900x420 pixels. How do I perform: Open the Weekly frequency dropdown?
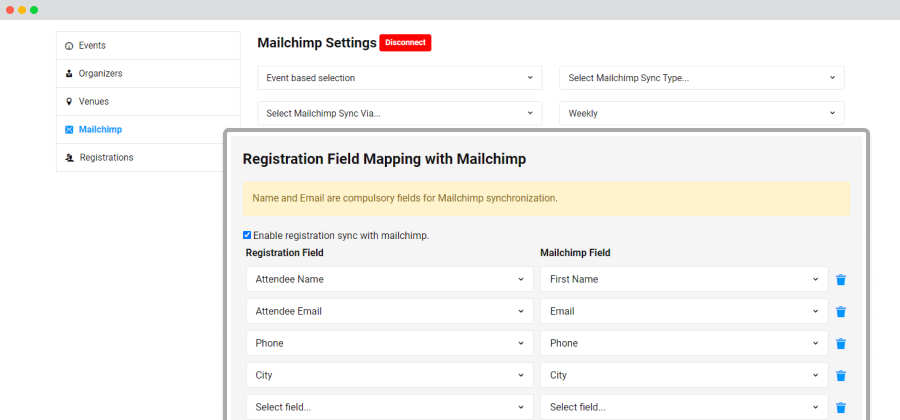coord(701,114)
